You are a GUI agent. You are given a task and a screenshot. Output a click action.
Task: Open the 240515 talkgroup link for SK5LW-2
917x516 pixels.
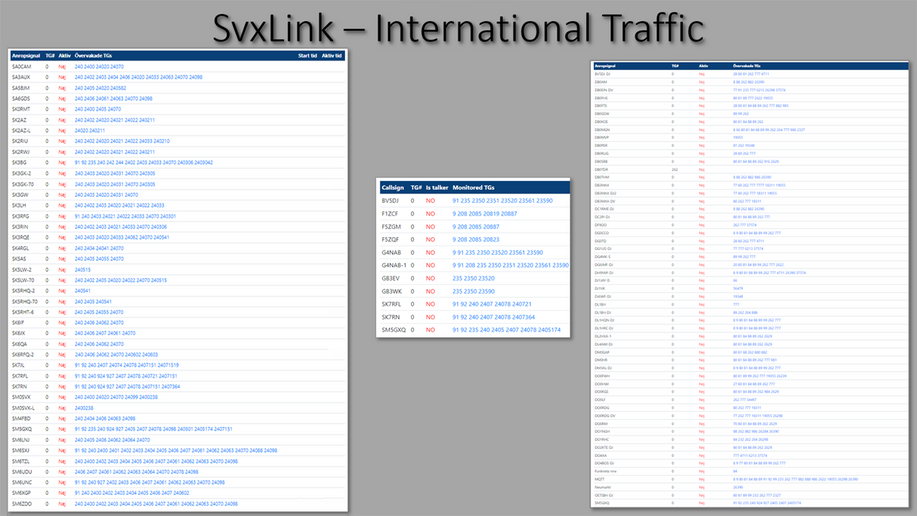[82, 270]
